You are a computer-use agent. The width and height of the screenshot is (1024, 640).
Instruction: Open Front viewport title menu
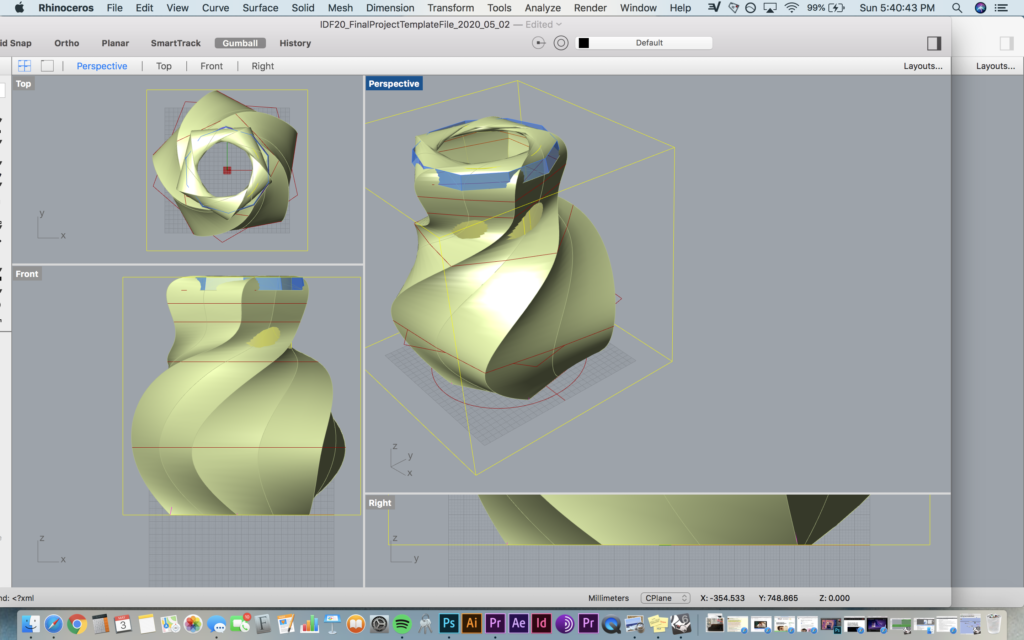tap(27, 274)
